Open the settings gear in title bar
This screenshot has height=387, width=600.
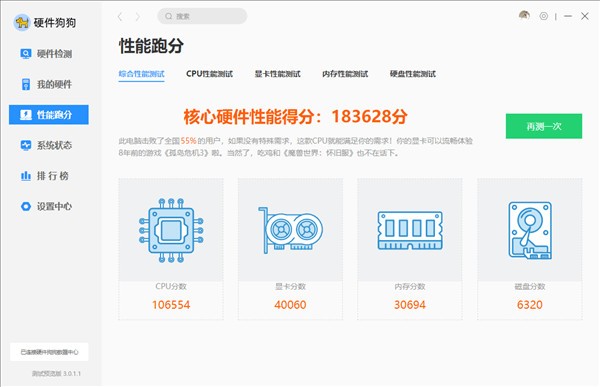pyautogui.click(x=544, y=16)
